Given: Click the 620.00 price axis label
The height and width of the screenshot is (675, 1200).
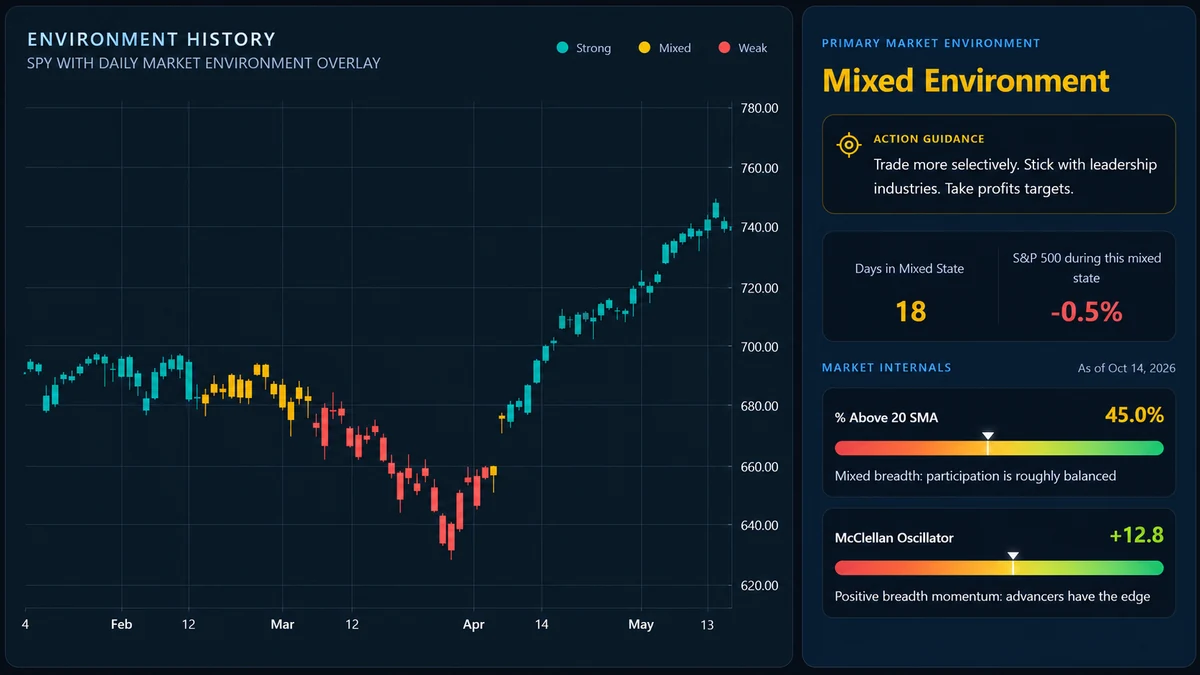Looking at the screenshot, I should pyautogui.click(x=759, y=585).
